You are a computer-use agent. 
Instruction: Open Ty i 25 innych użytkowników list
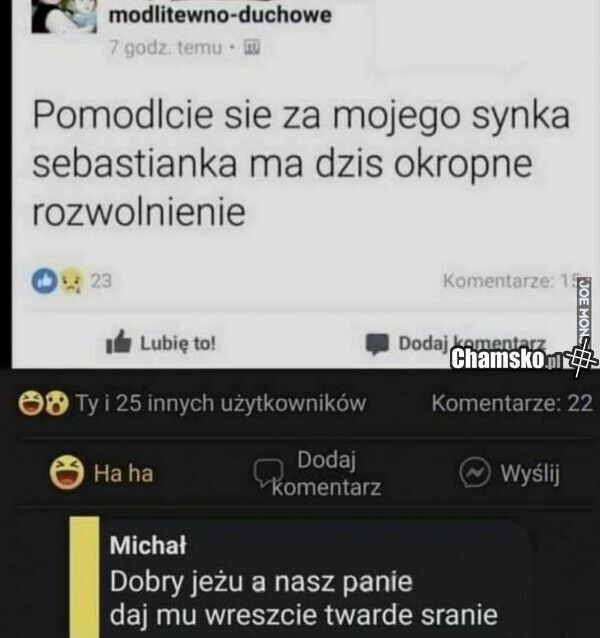tap(220, 404)
